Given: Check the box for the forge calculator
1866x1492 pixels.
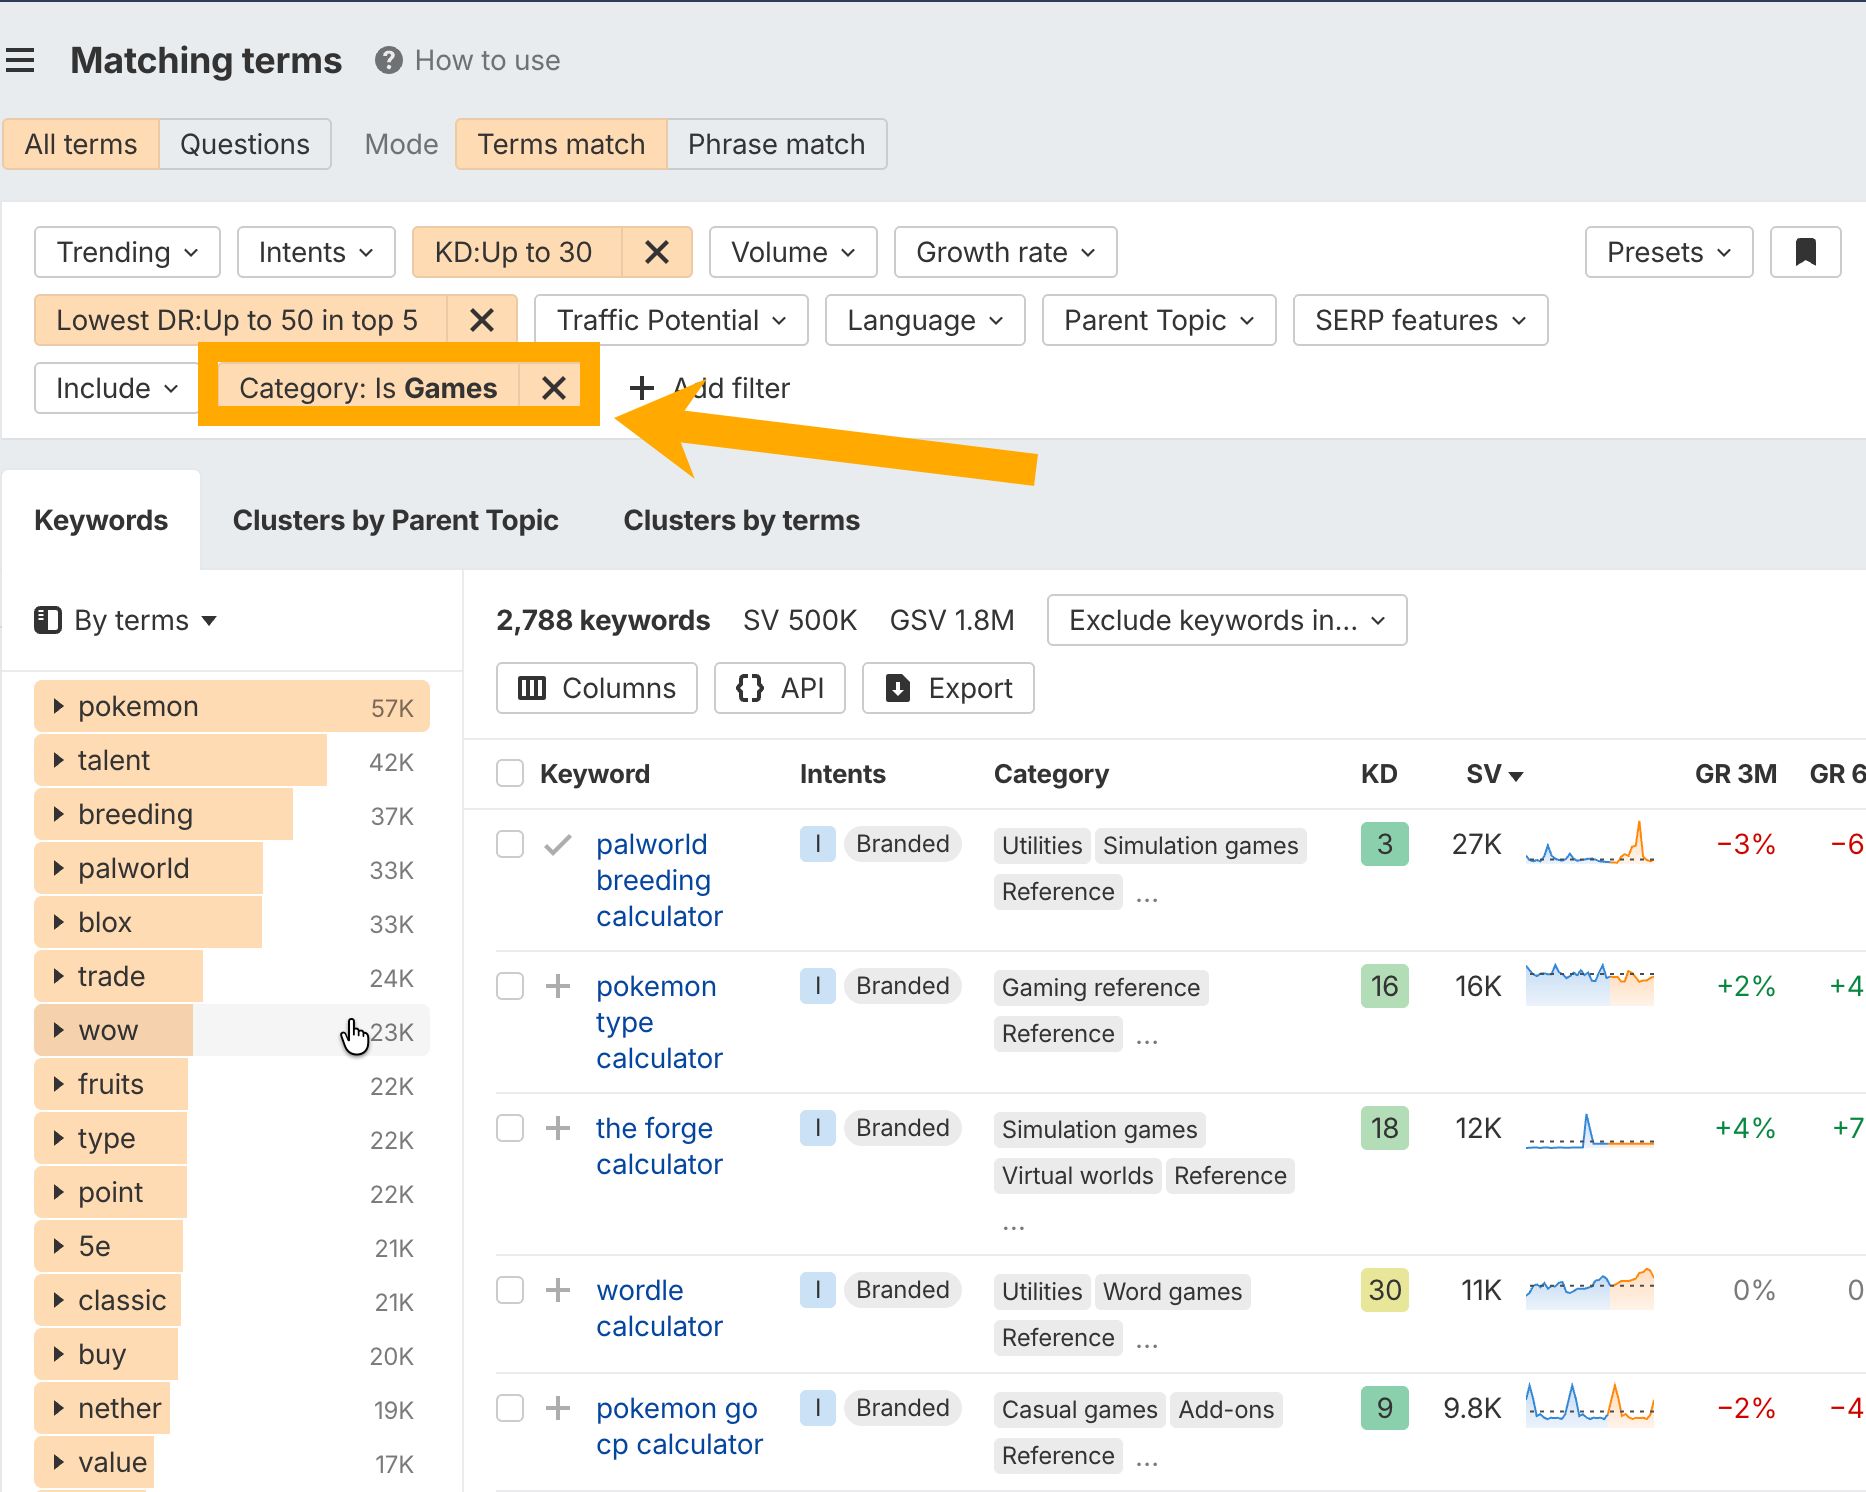Looking at the screenshot, I should coord(510,1128).
